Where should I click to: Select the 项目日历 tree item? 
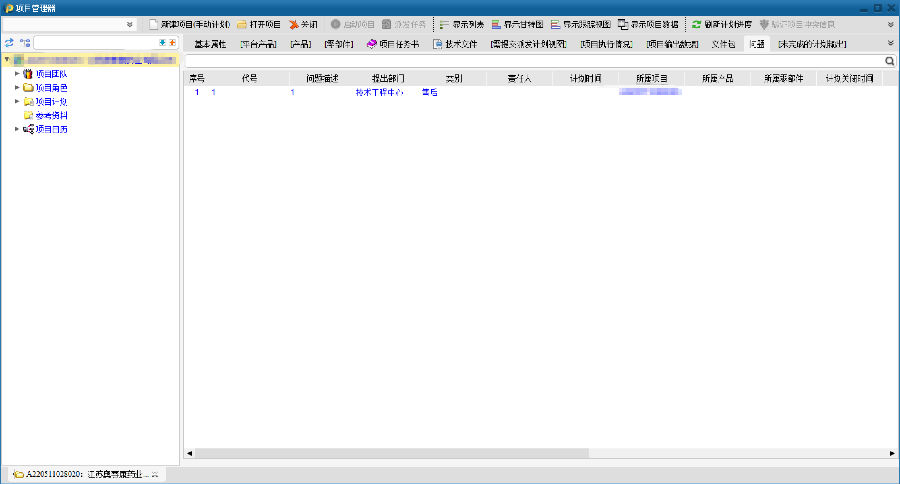click(x=51, y=129)
